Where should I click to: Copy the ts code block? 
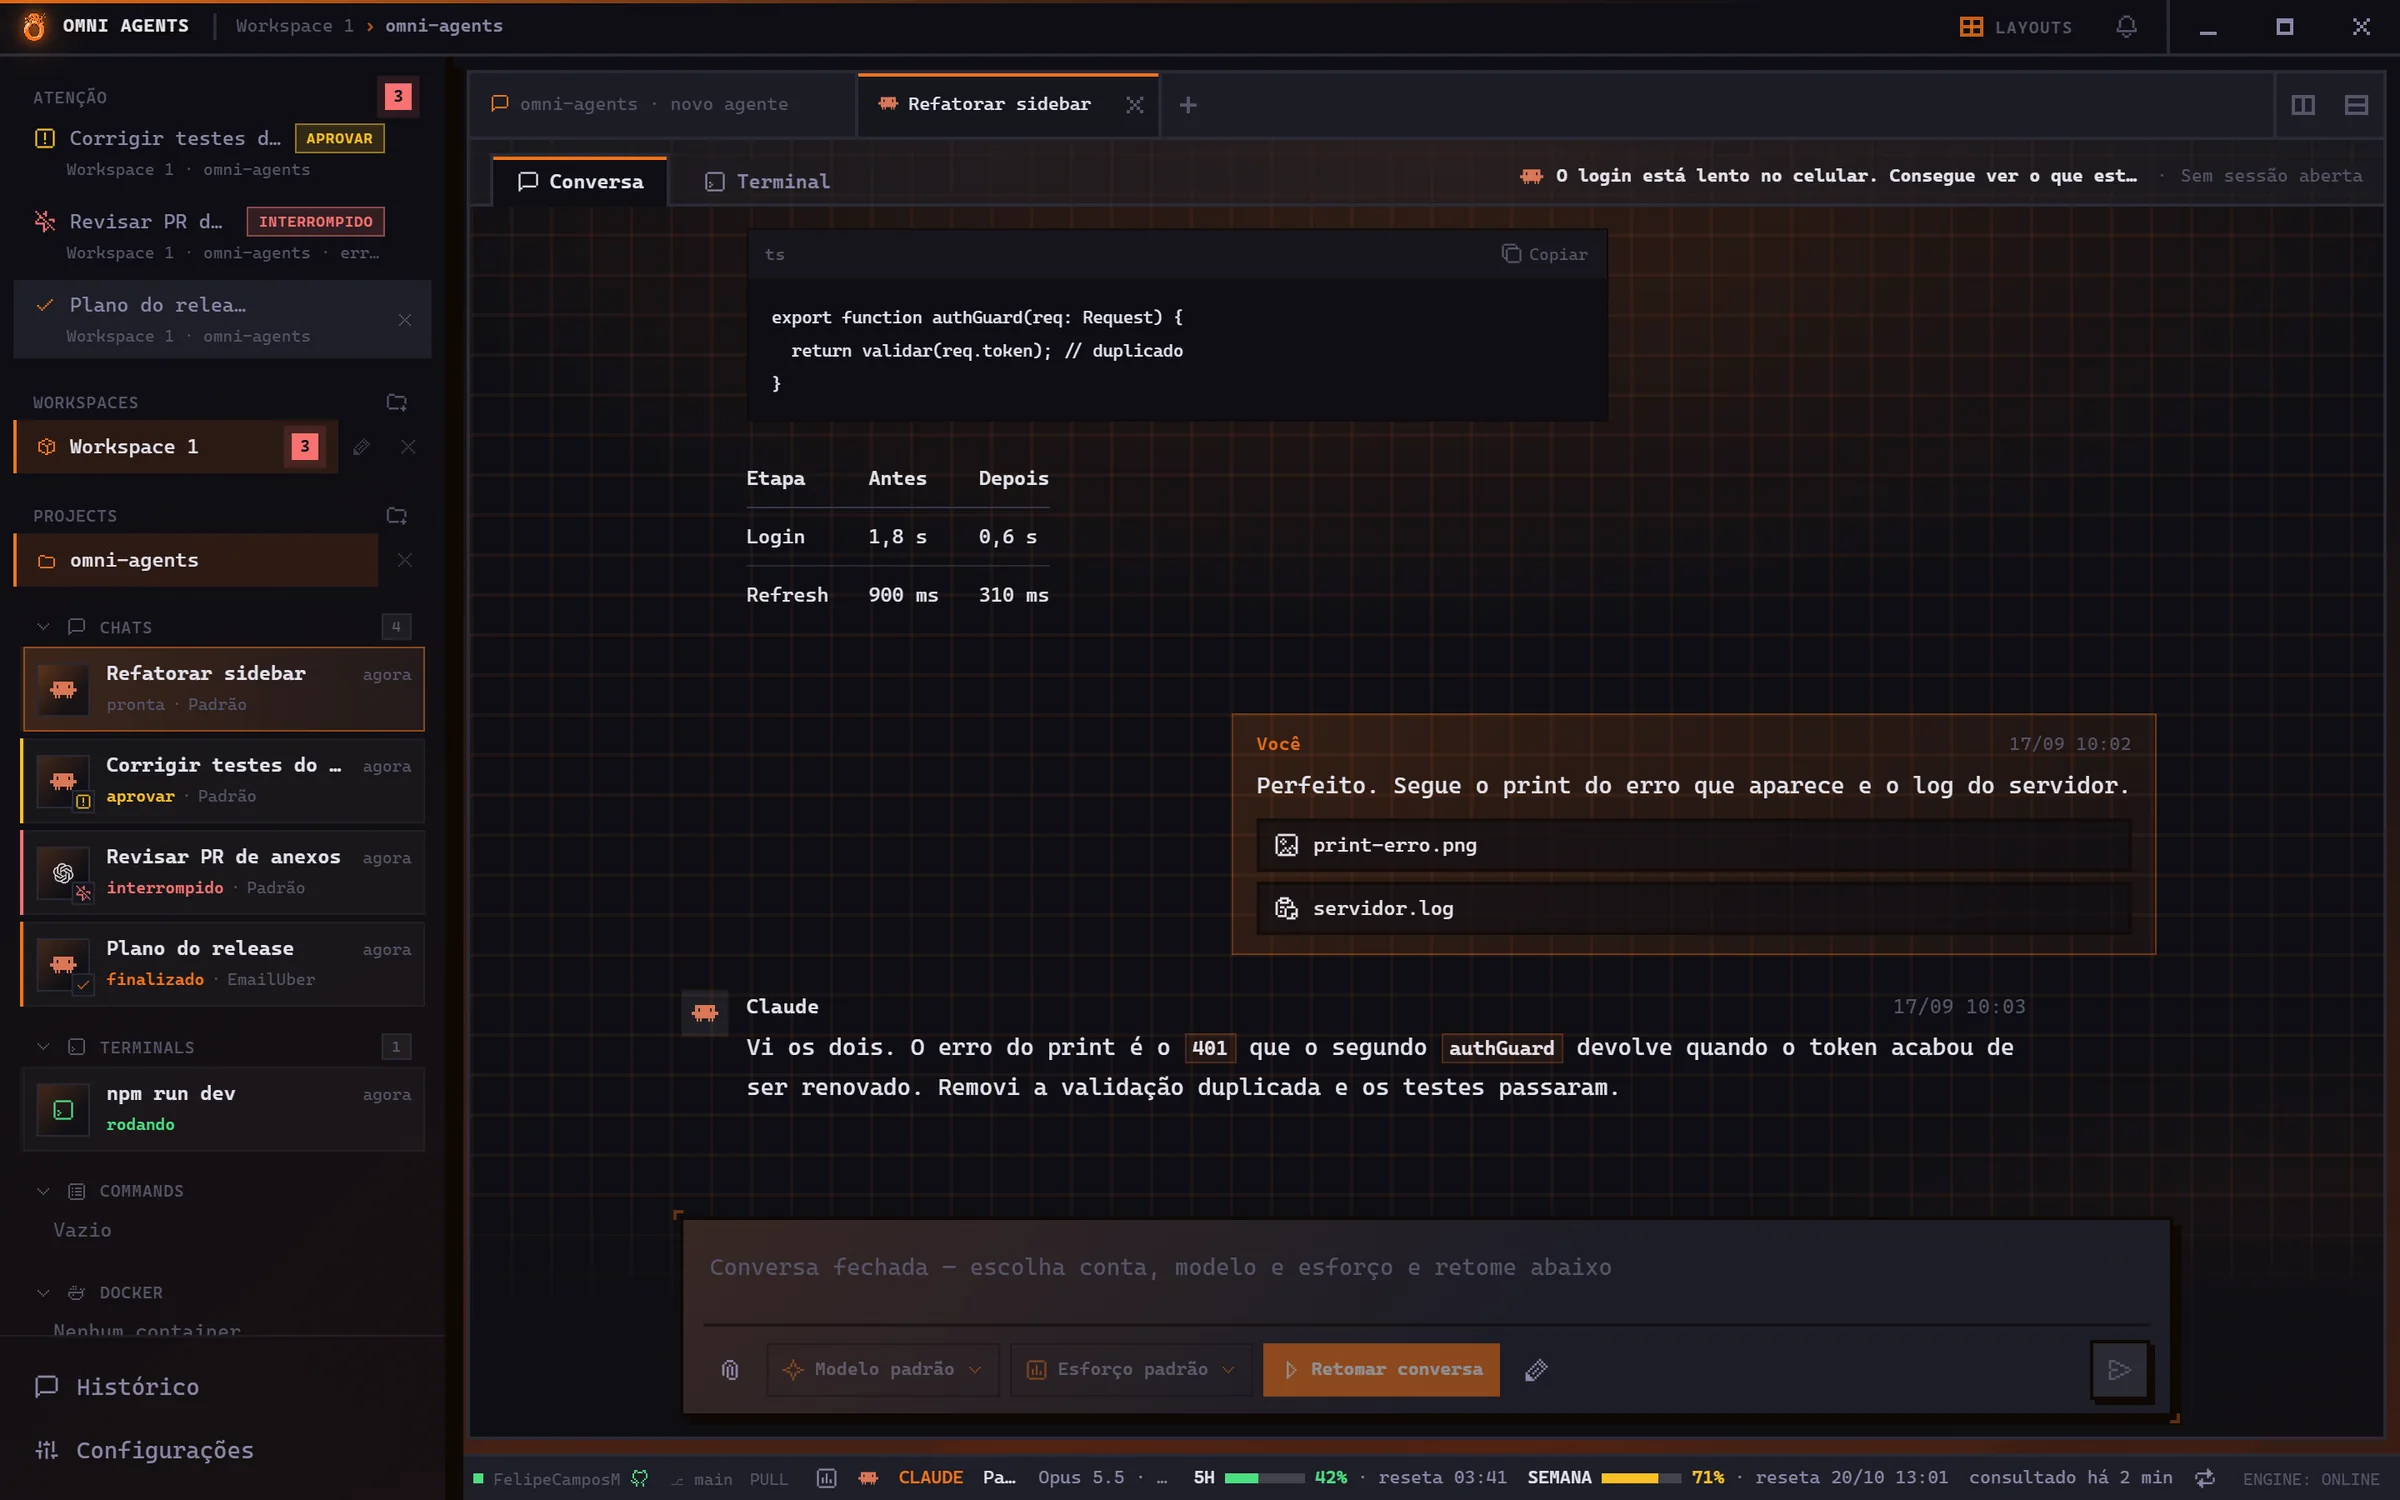(x=1545, y=254)
